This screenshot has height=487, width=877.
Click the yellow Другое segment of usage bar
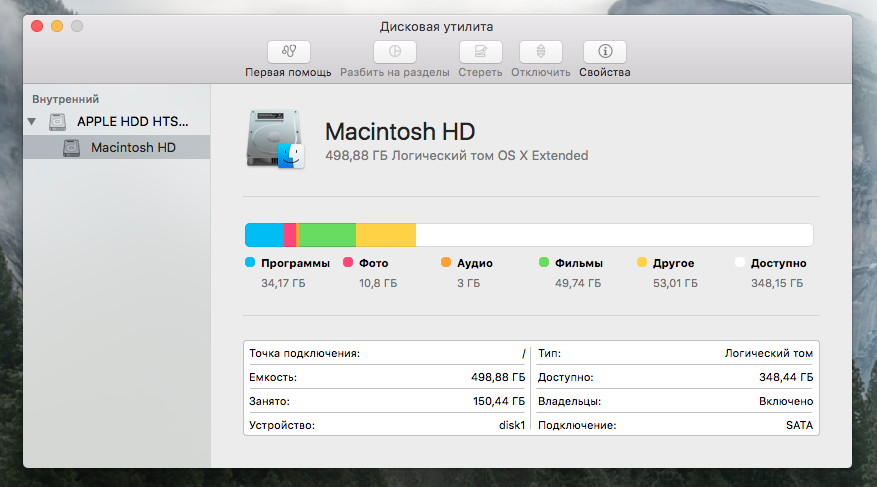385,235
